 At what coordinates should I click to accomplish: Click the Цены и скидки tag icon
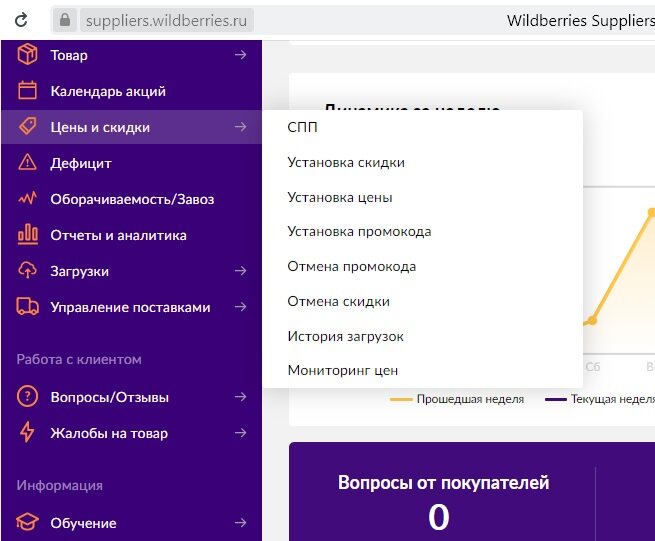click(27, 126)
